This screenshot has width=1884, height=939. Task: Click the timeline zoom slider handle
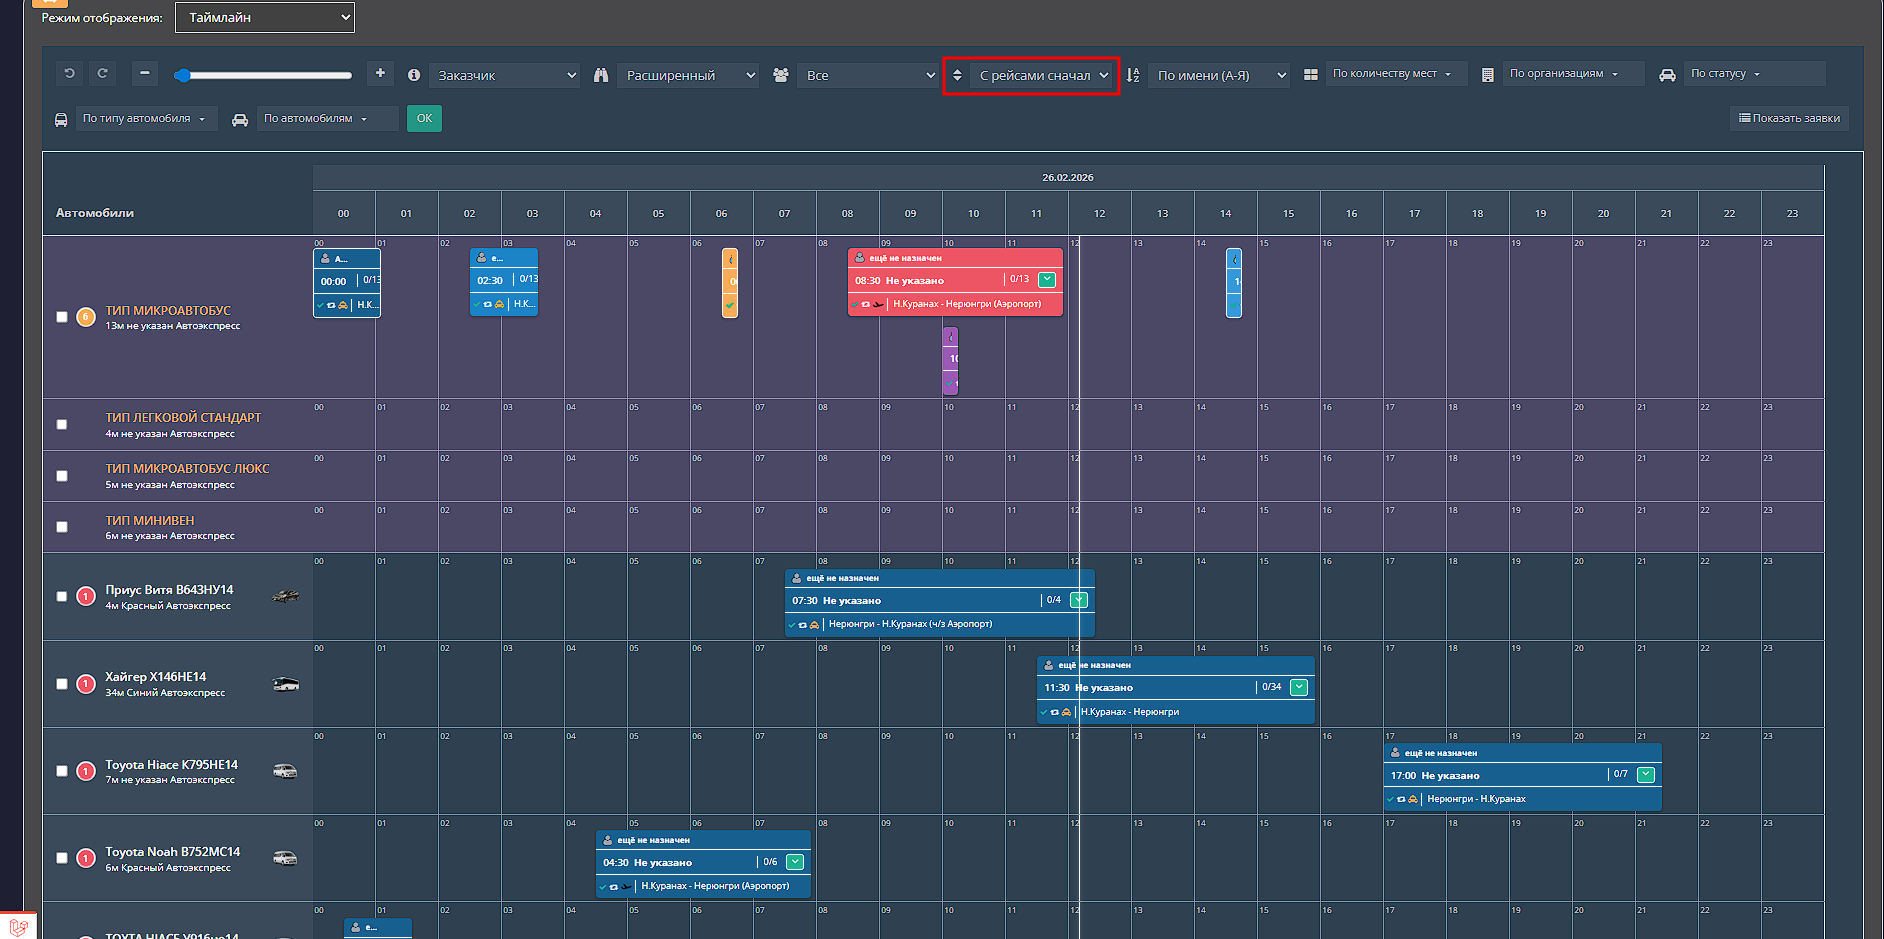(x=182, y=75)
